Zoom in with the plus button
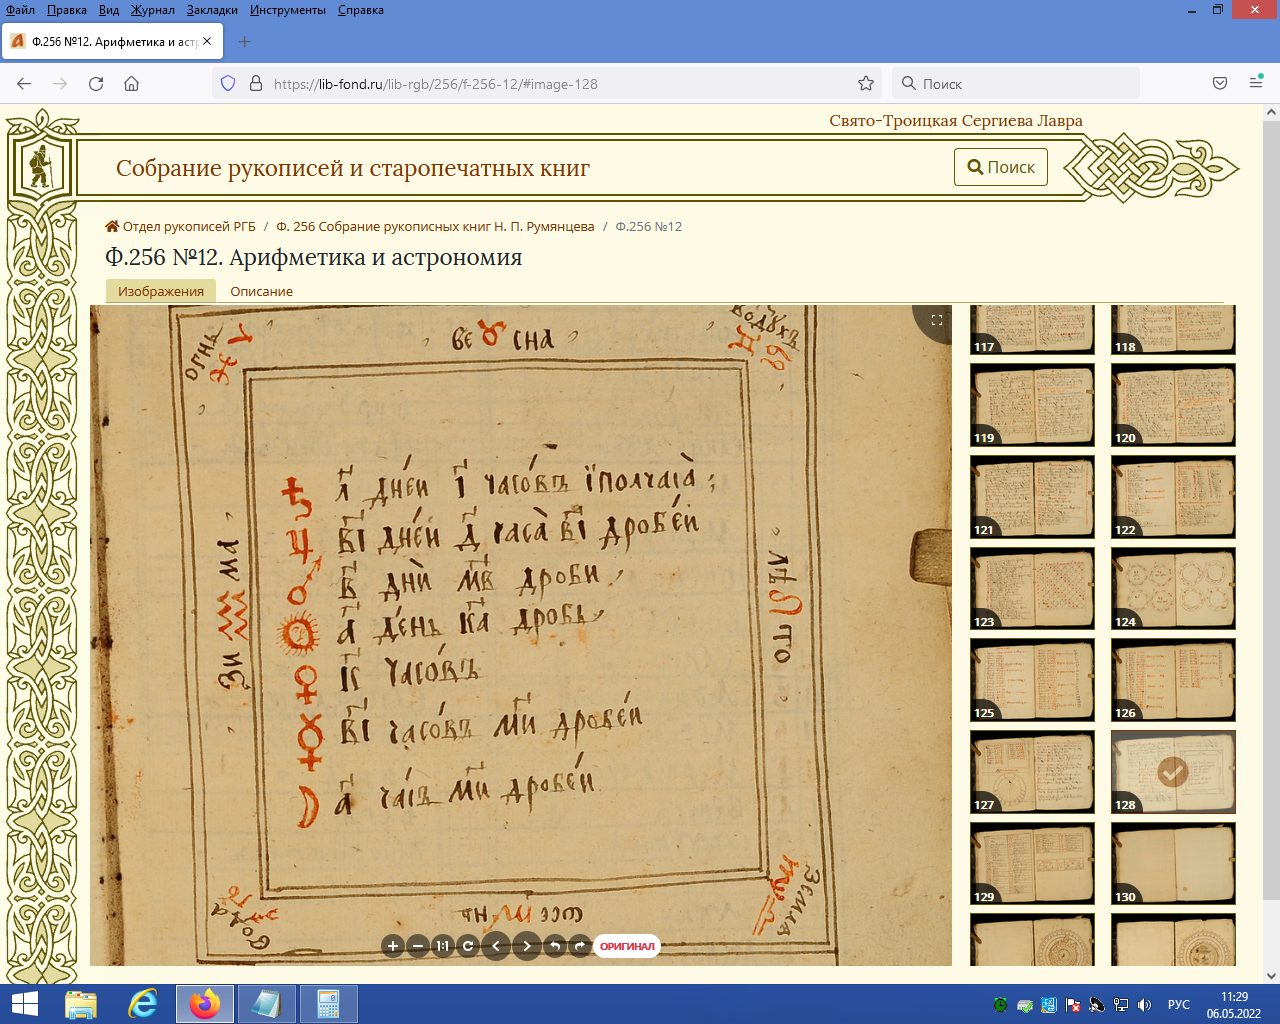The width and height of the screenshot is (1280, 1024). click(393, 946)
